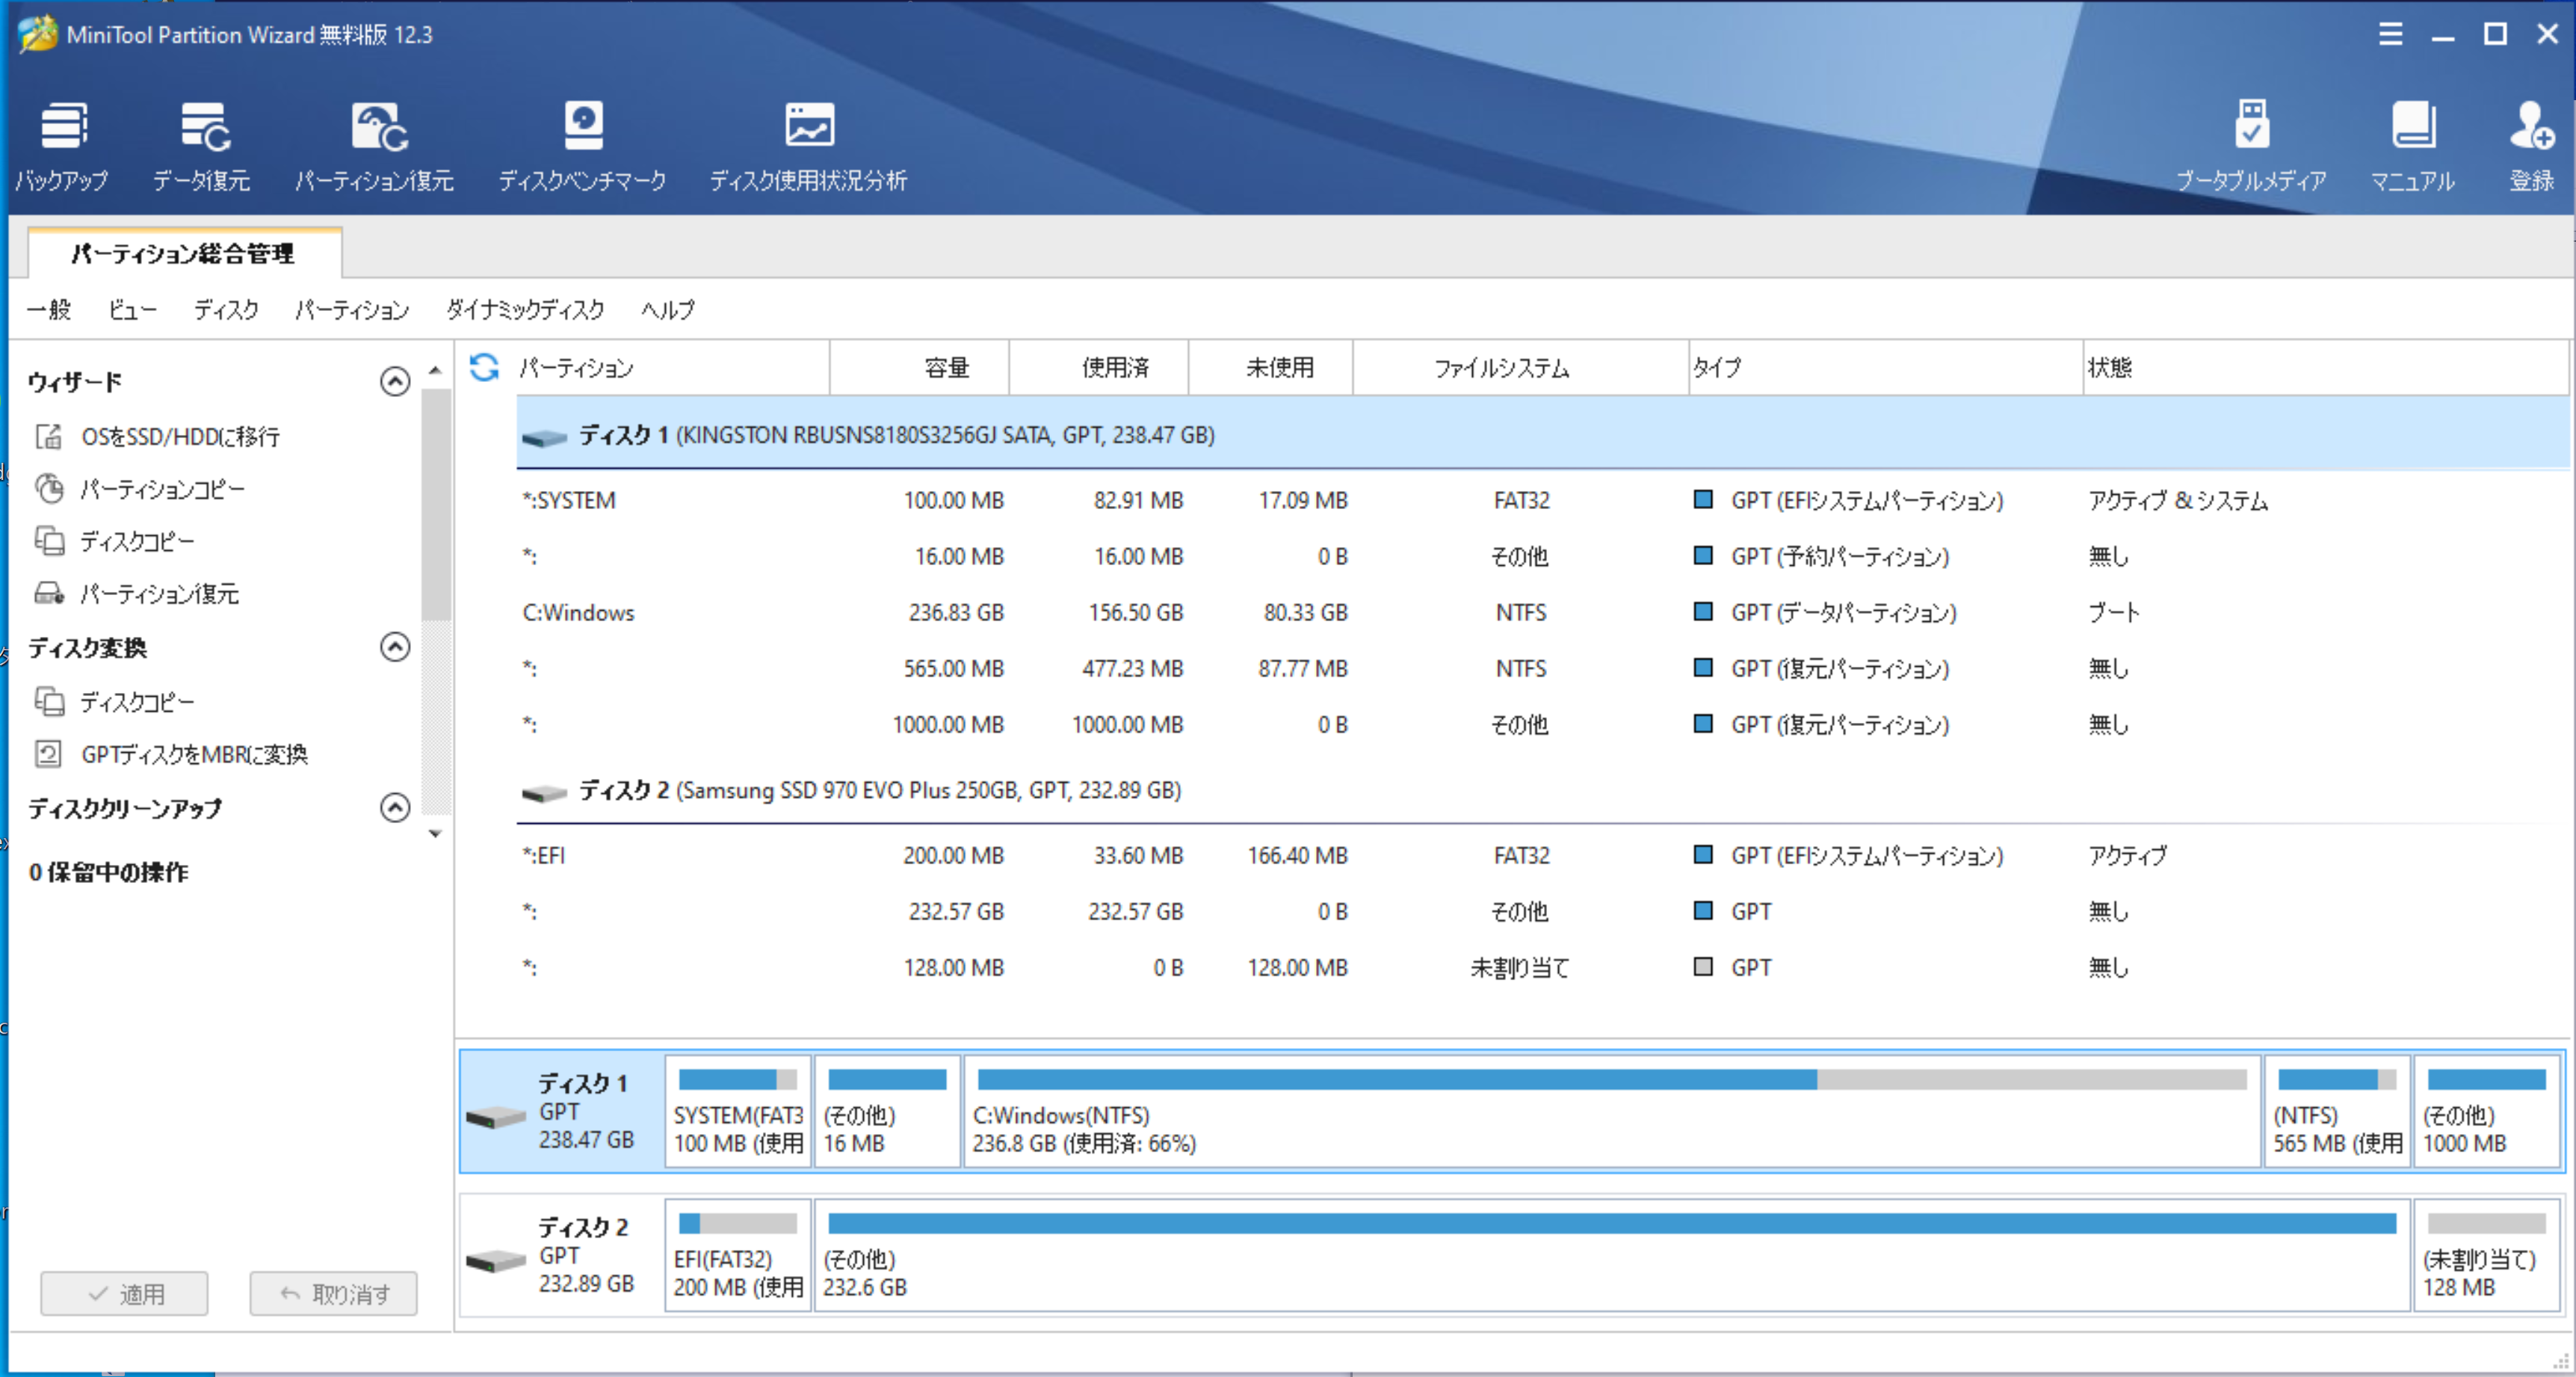This screenshot has height=1377, width=2576.
Task: Collapse the ディスク変換 section
Action: click(395, 648)
